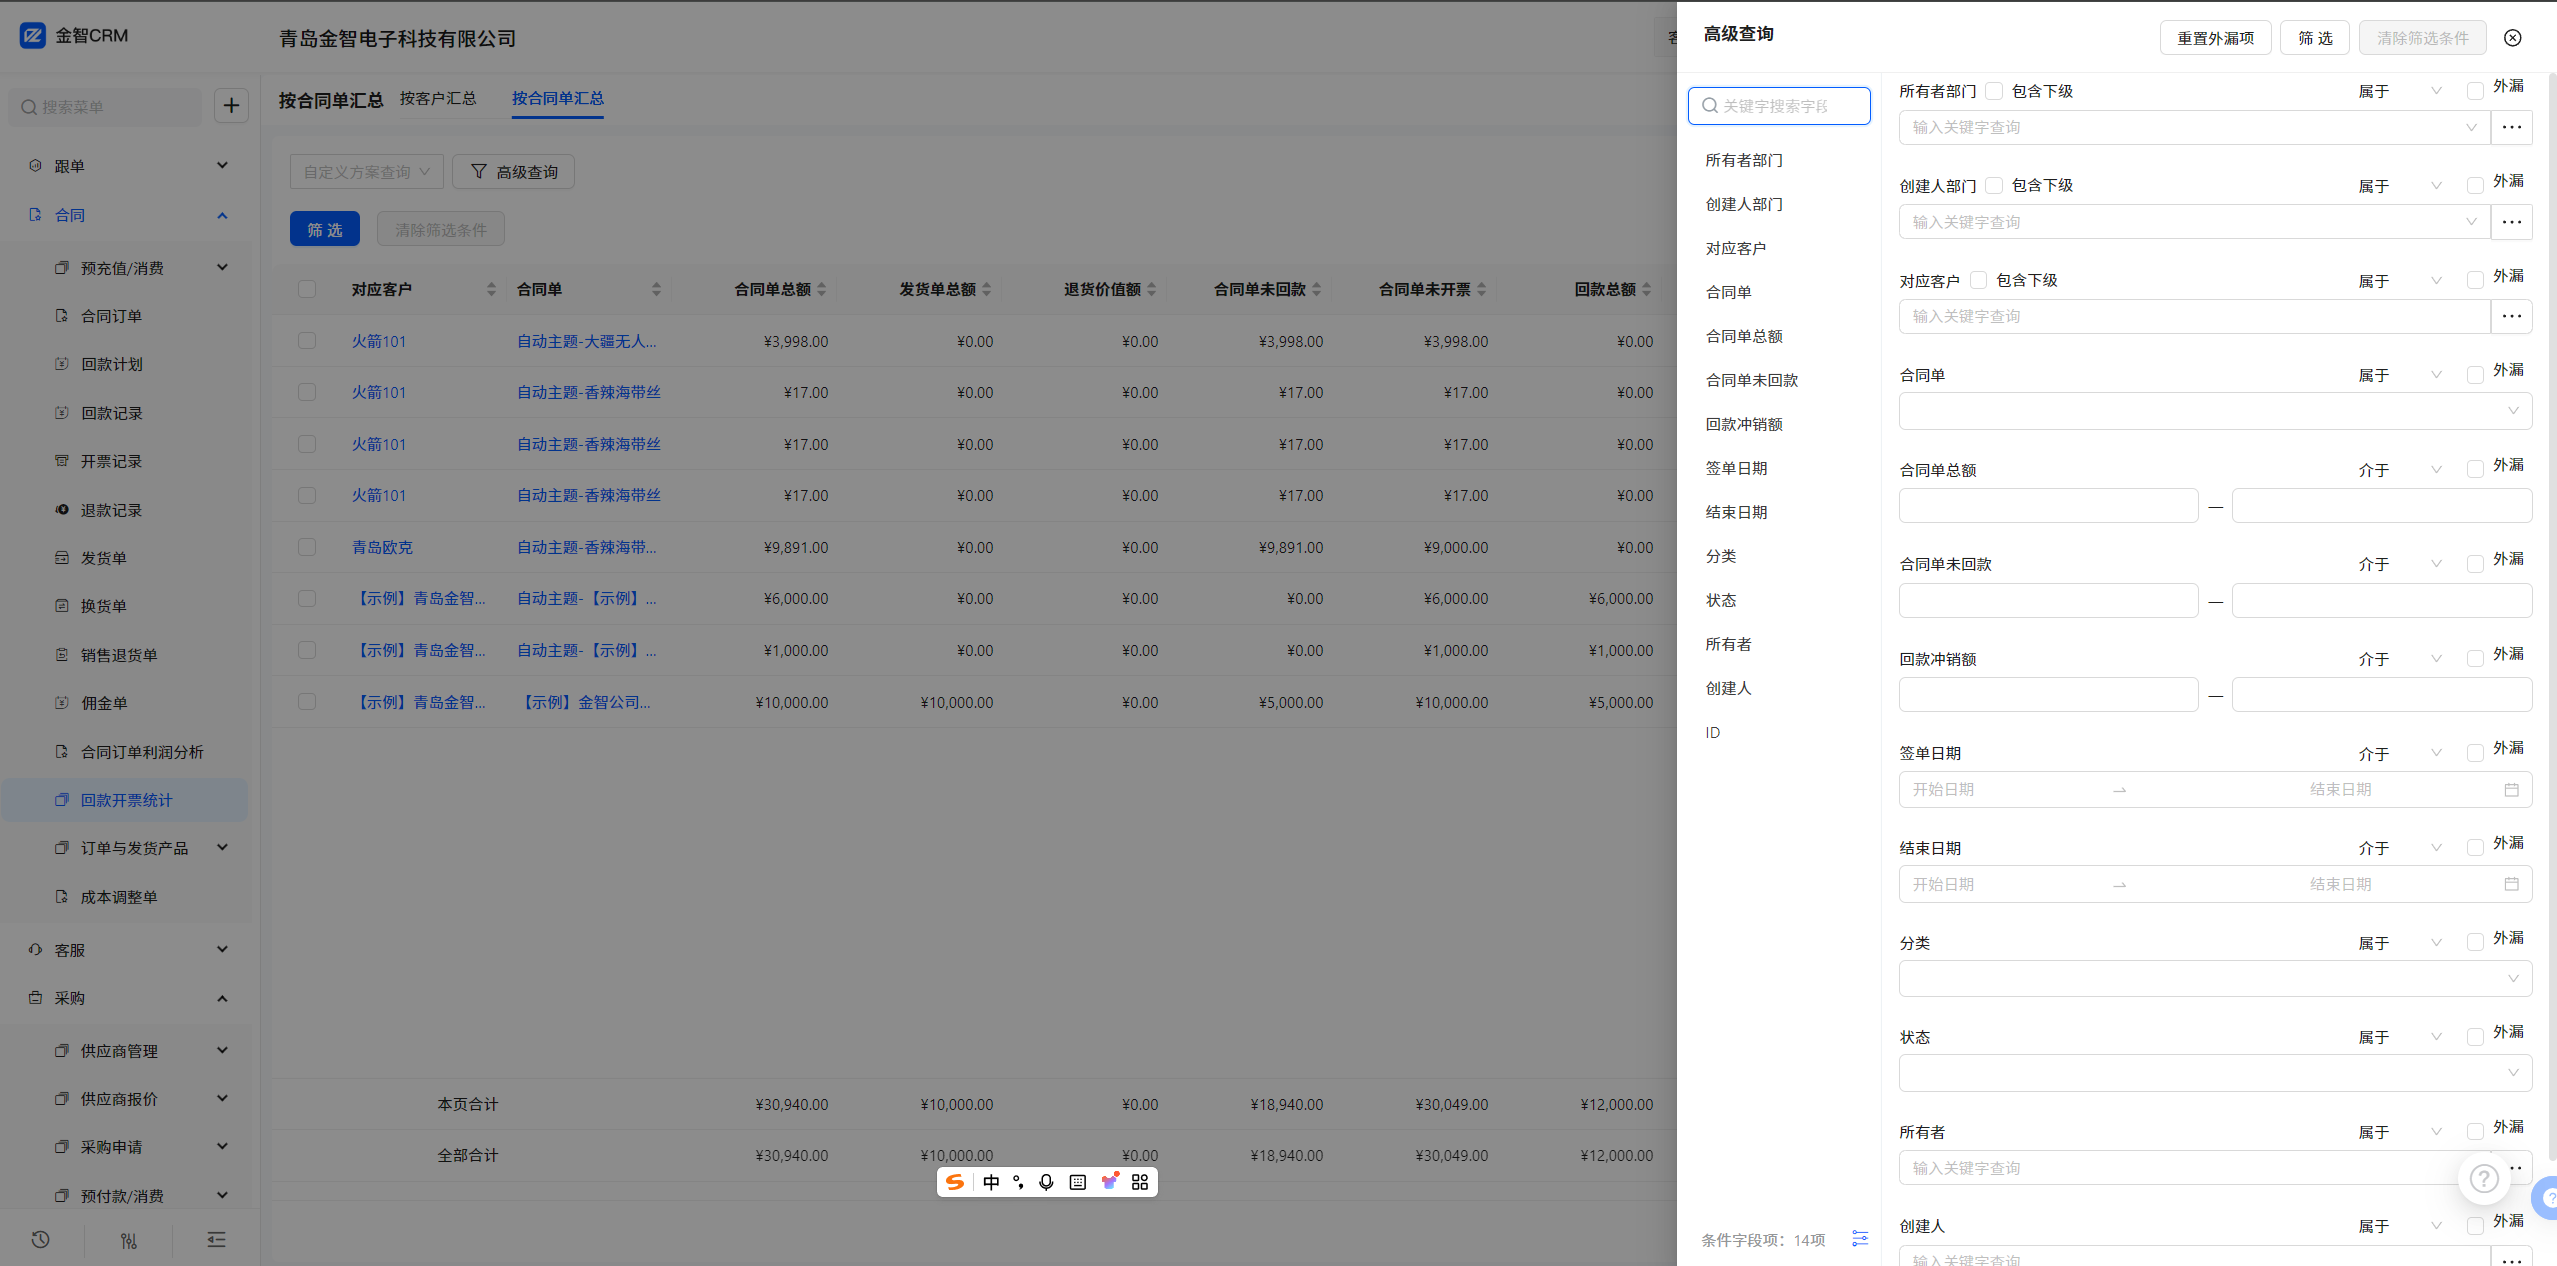
Task: Click the keyword field search box
Action: [x=1780, y=106]
